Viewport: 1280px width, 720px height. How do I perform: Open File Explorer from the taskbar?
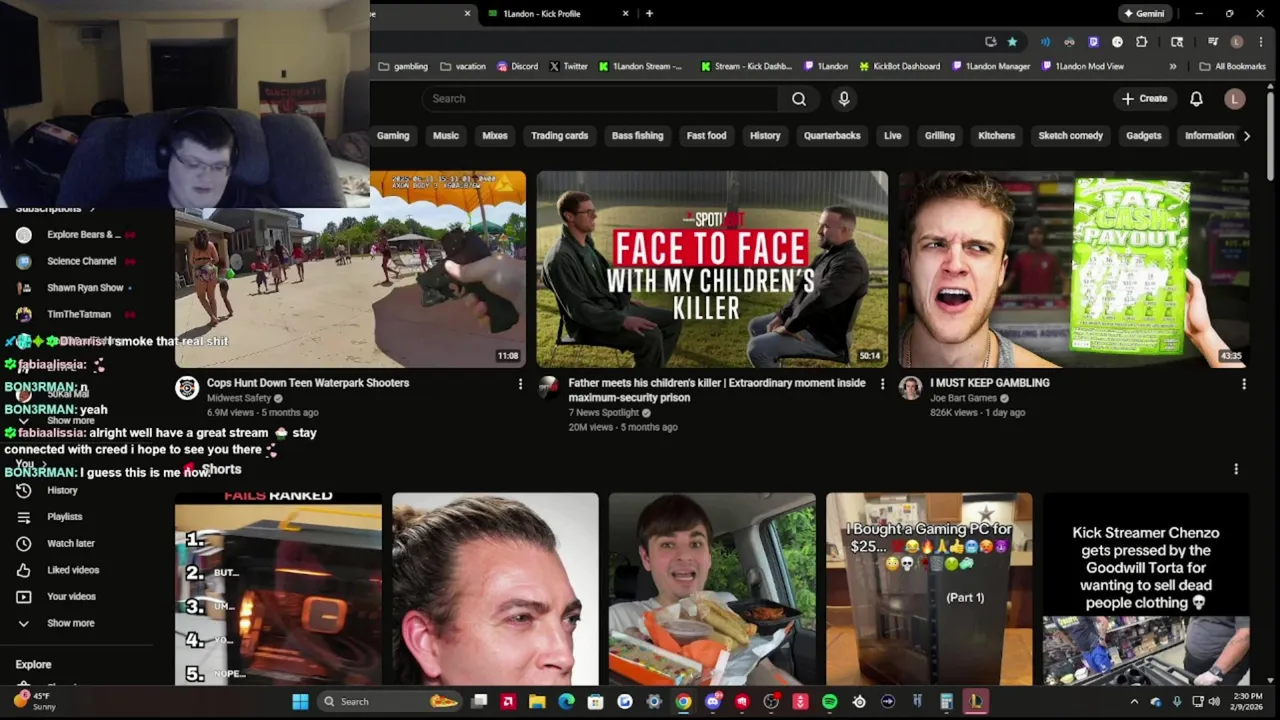point(537,702)
